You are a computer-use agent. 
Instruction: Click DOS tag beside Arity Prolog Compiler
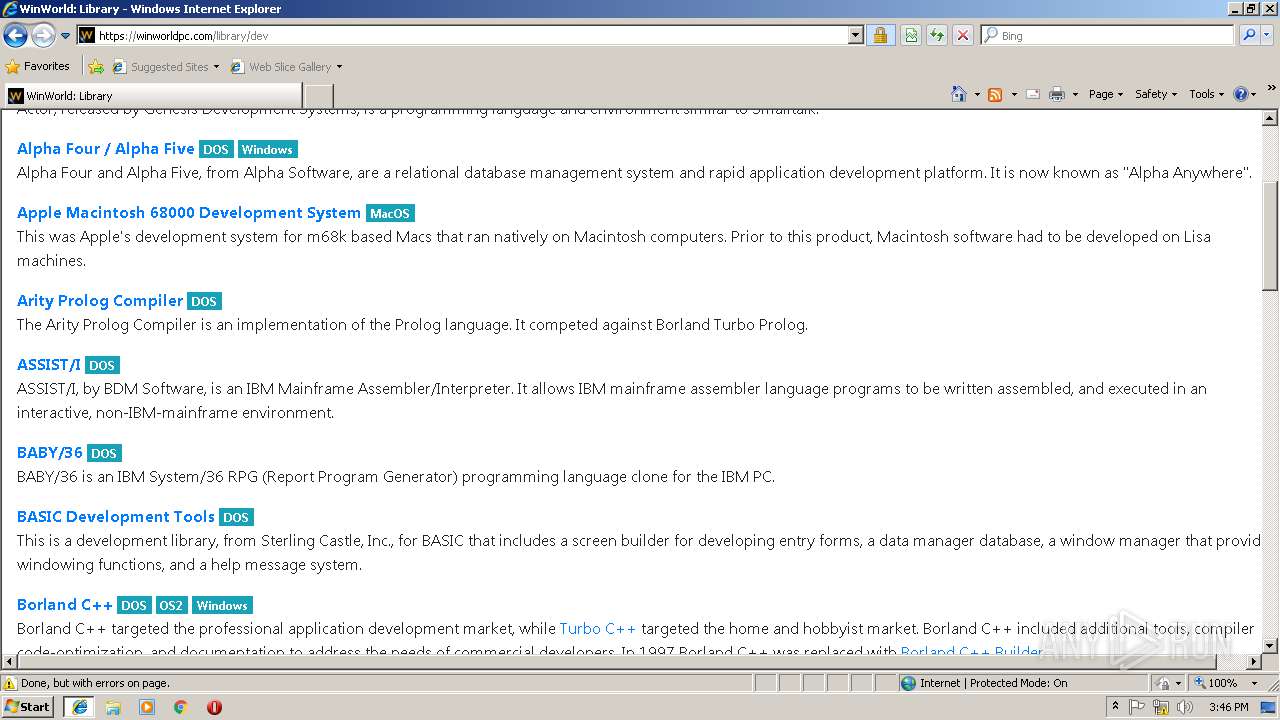[204, 301]
